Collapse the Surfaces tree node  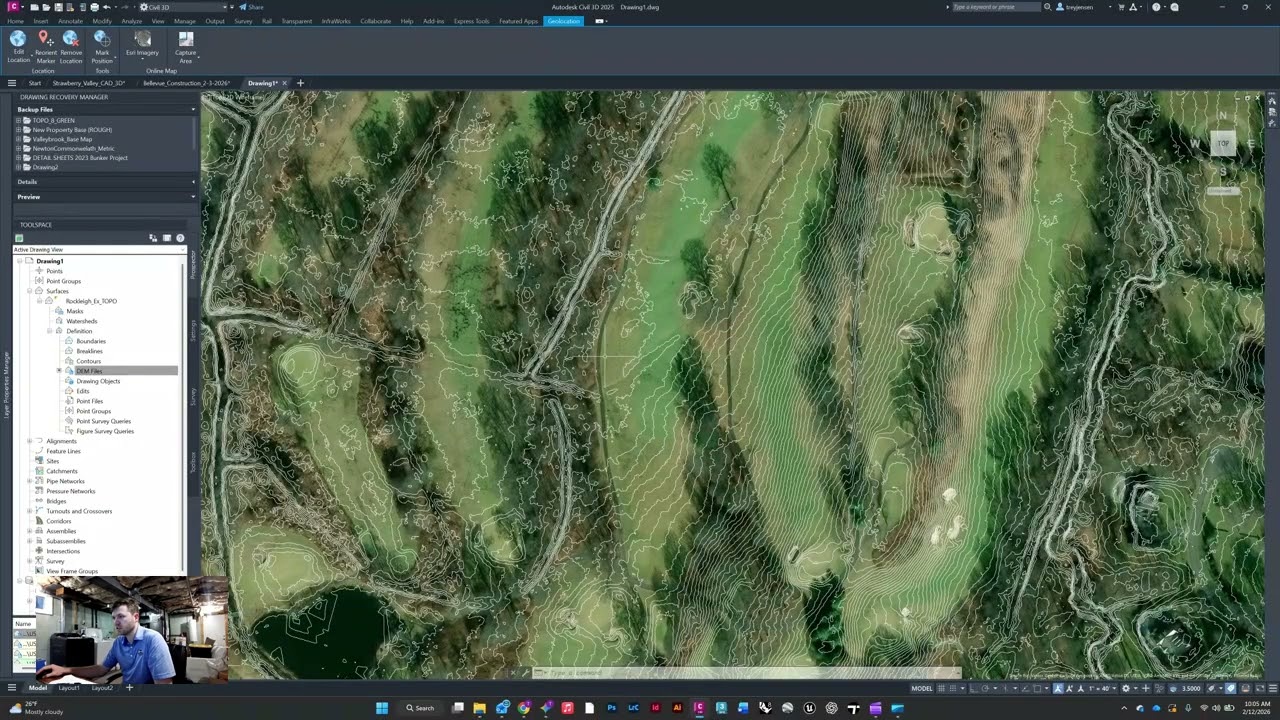pyautogui.click(x=29, y=291)
